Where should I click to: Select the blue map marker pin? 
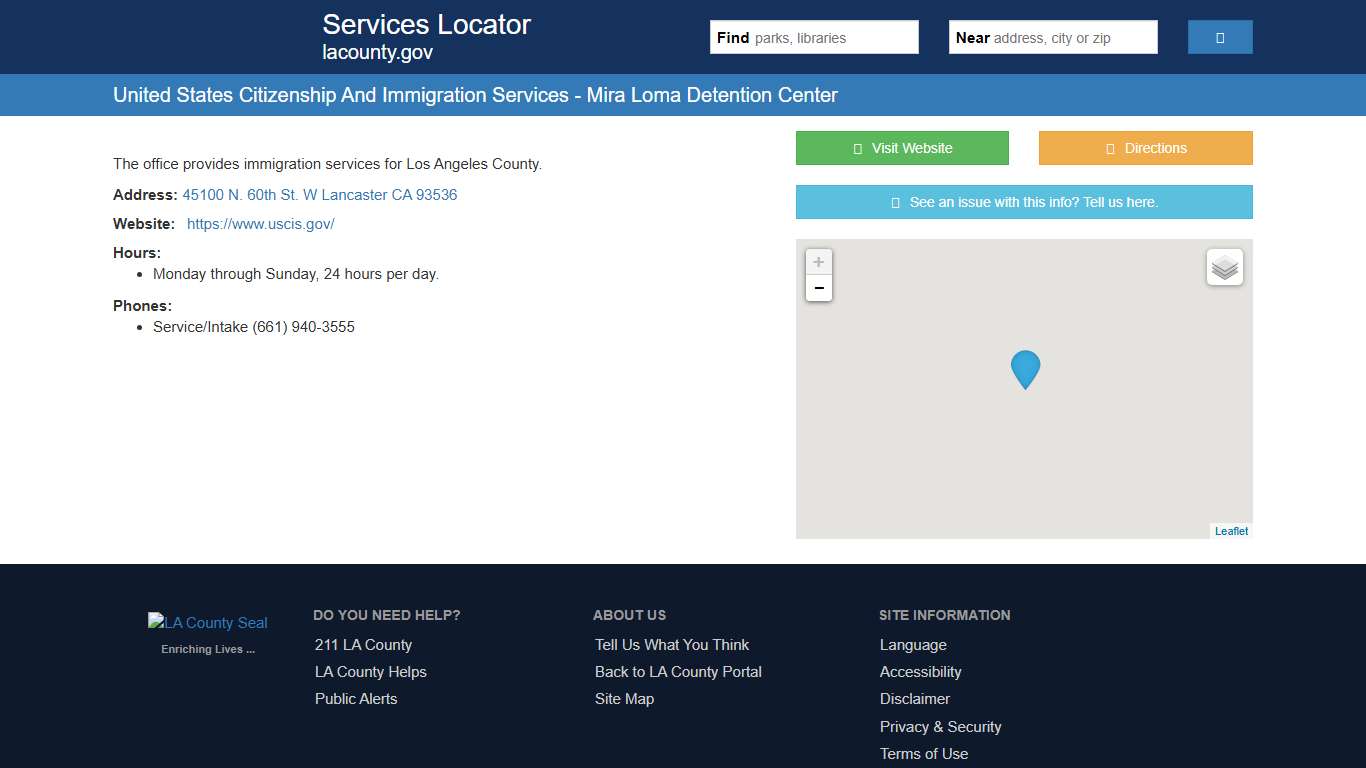click(x=1024, y=368)
